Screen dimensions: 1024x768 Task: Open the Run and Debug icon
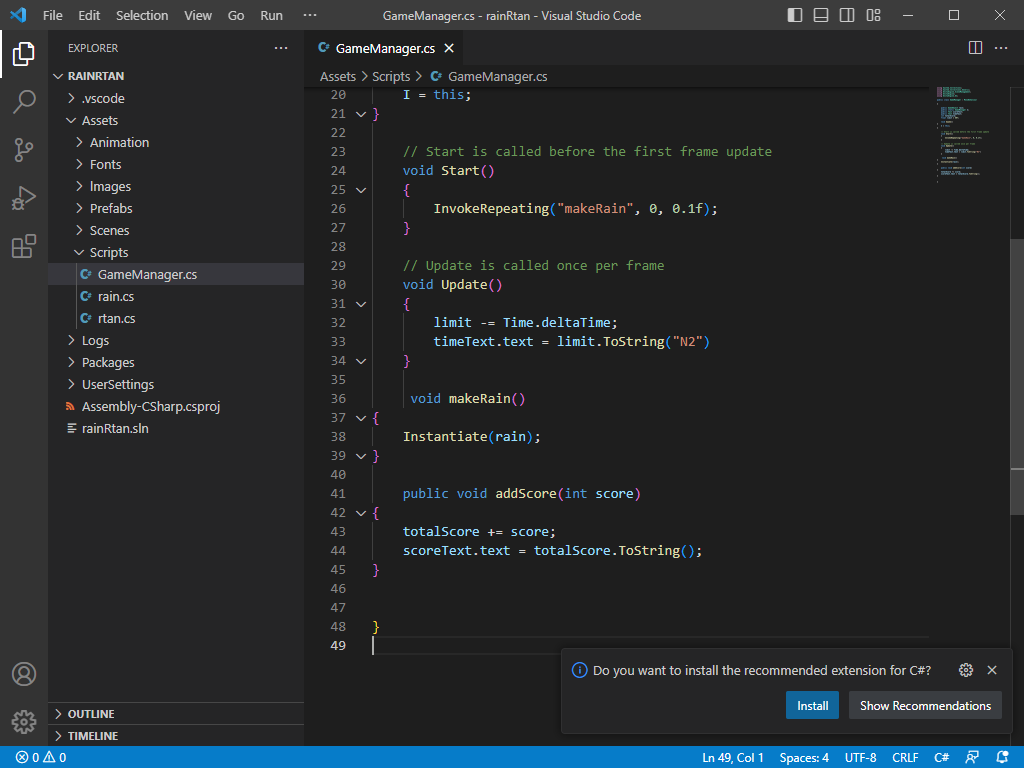pyautogui.click(x=24, y=198)
